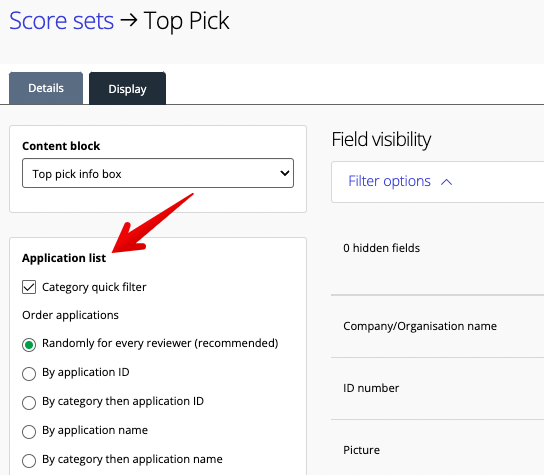Click the Field visibility heading
Image resolution: width=544 pixels, height=475 pixels.
[x=381, y=139]
